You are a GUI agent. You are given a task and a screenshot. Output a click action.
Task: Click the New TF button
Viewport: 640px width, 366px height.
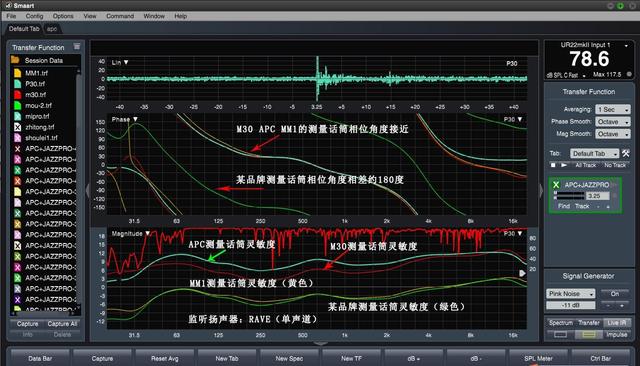351,358
